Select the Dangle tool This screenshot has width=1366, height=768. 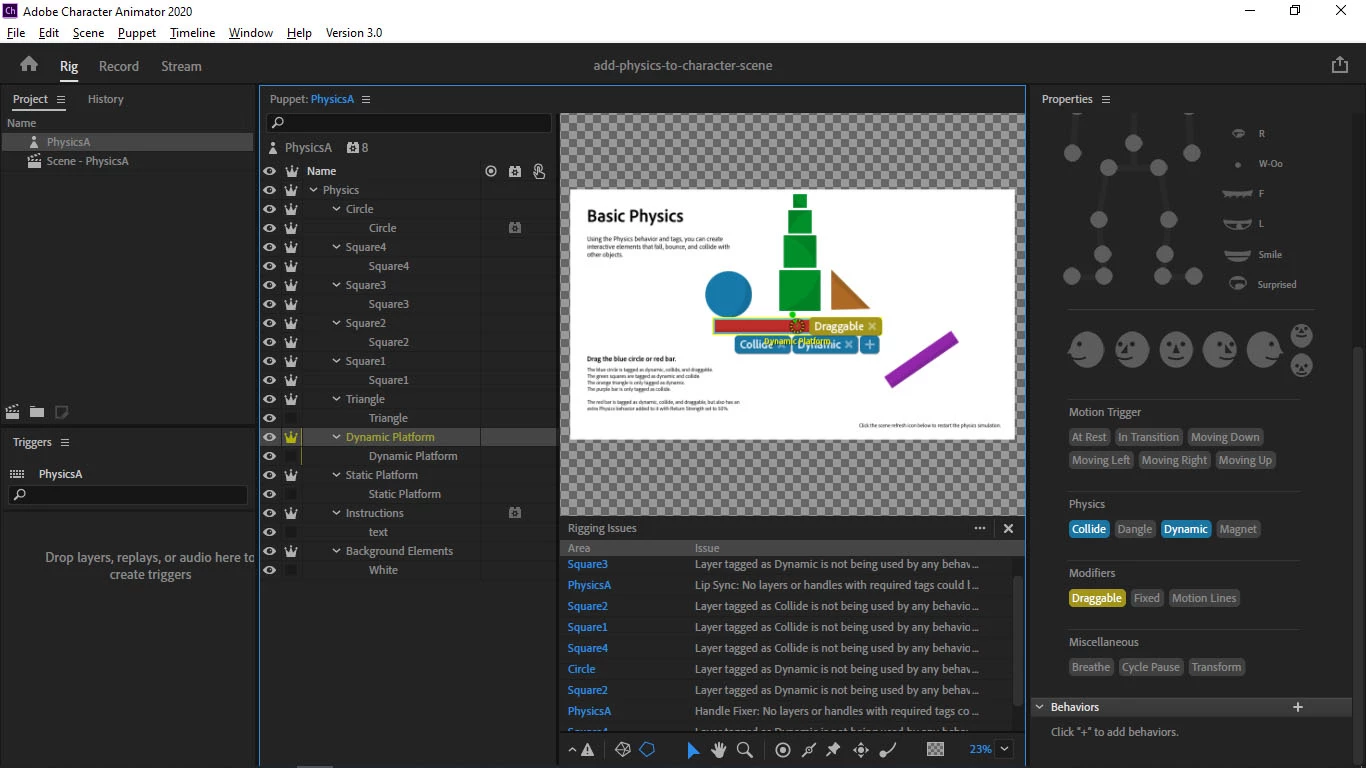pos(887,749)
